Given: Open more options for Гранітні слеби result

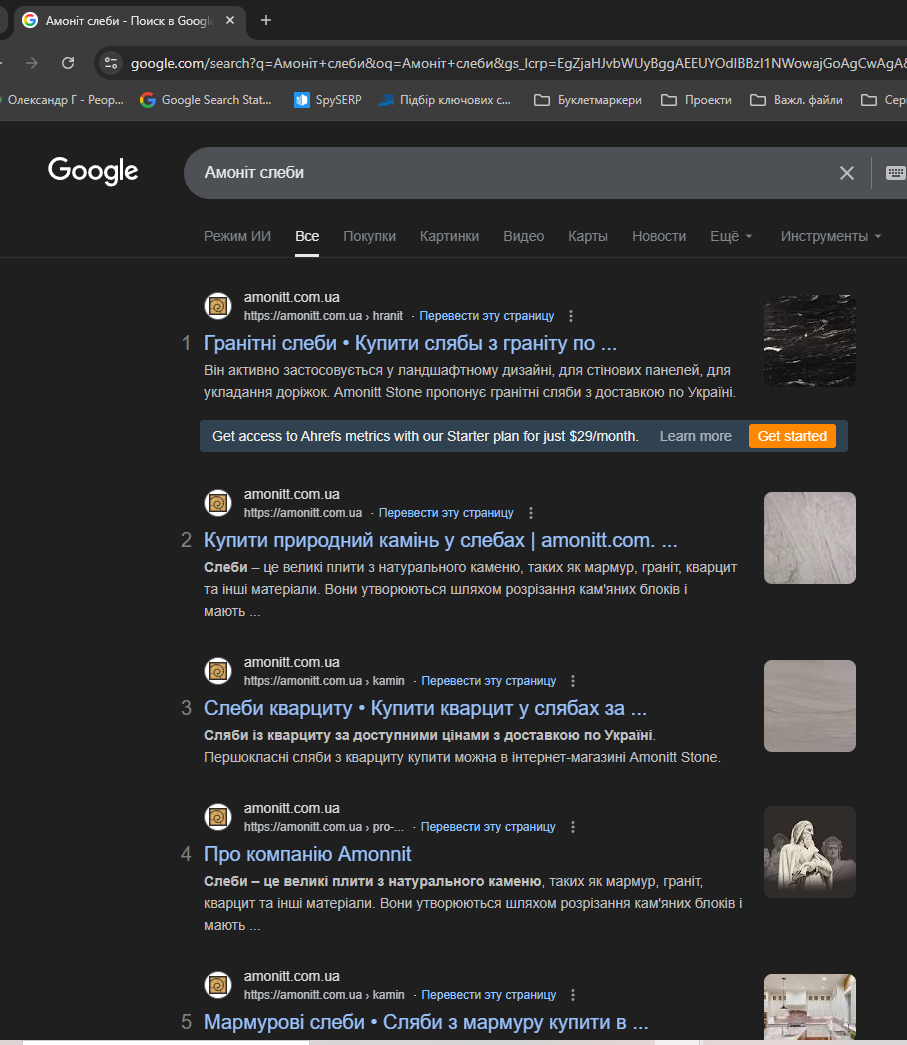Looking at the screenshot, I should pos(571,316).
